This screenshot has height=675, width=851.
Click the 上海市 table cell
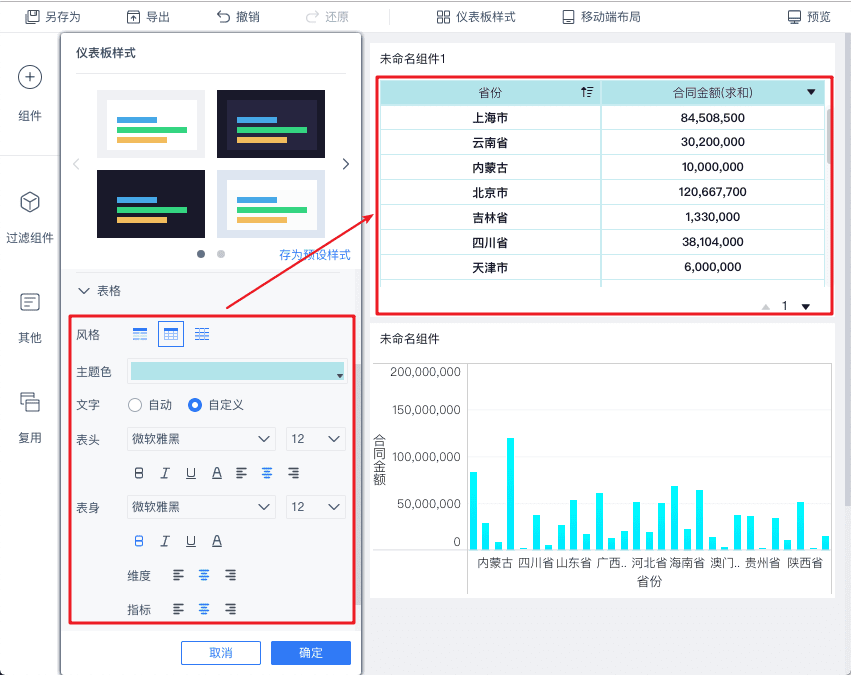point(490,118)
